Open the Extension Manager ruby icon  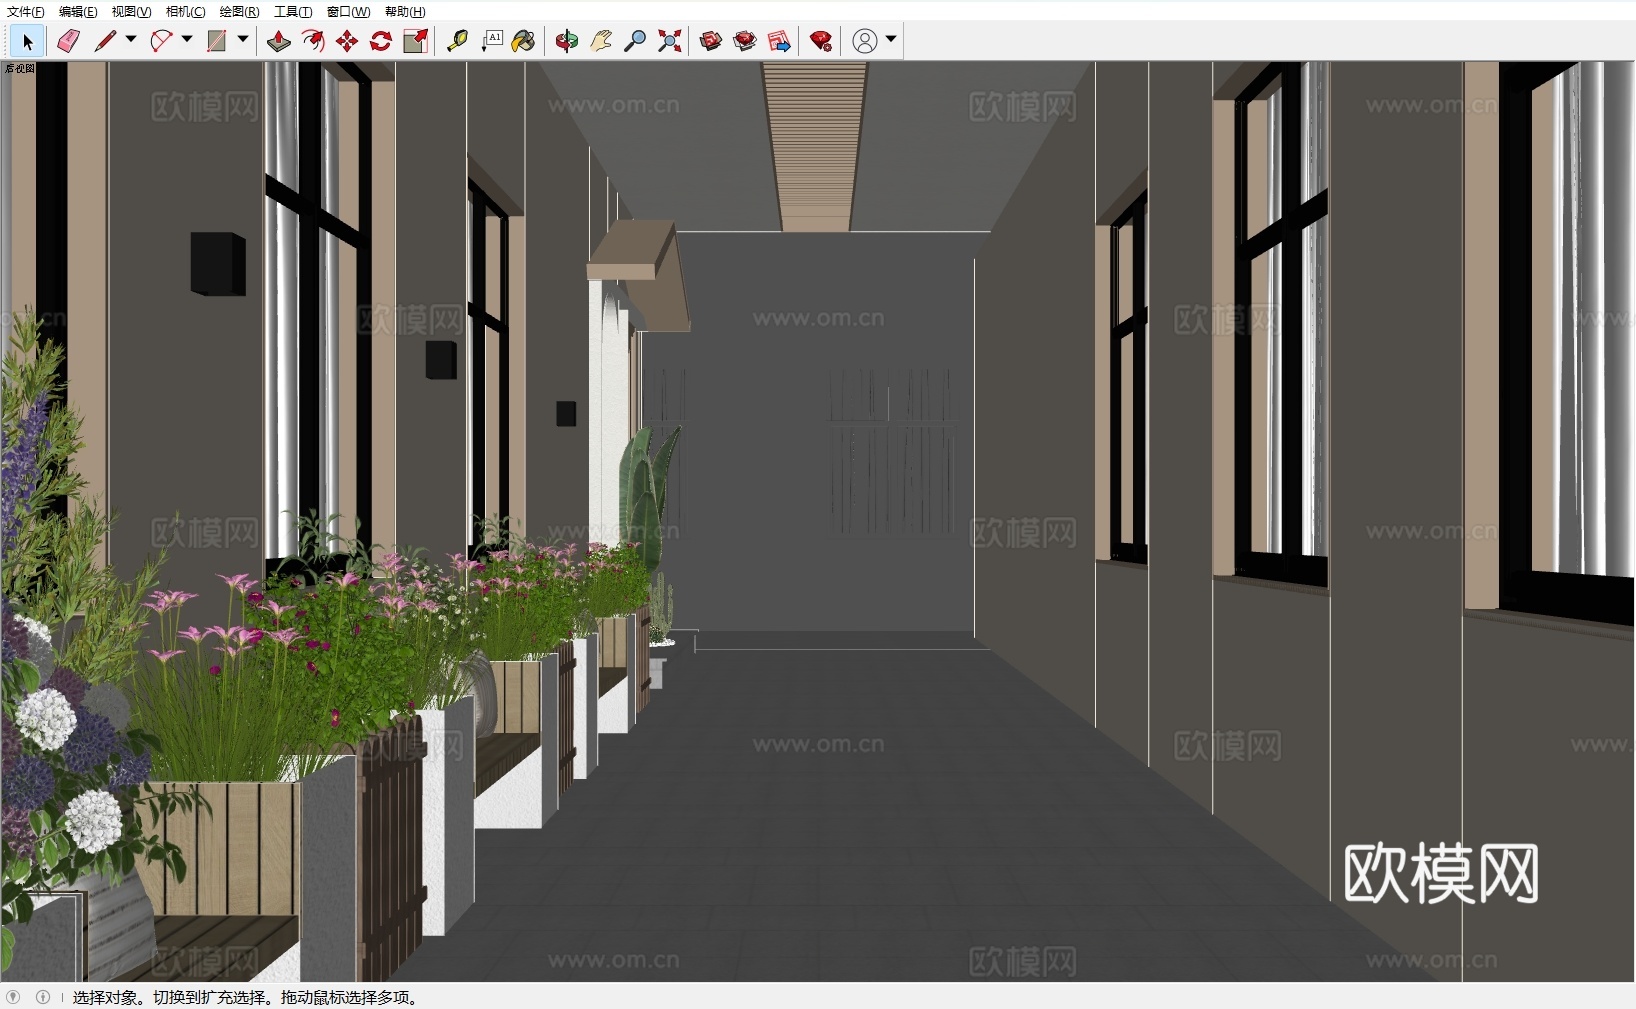click(821, 41)
